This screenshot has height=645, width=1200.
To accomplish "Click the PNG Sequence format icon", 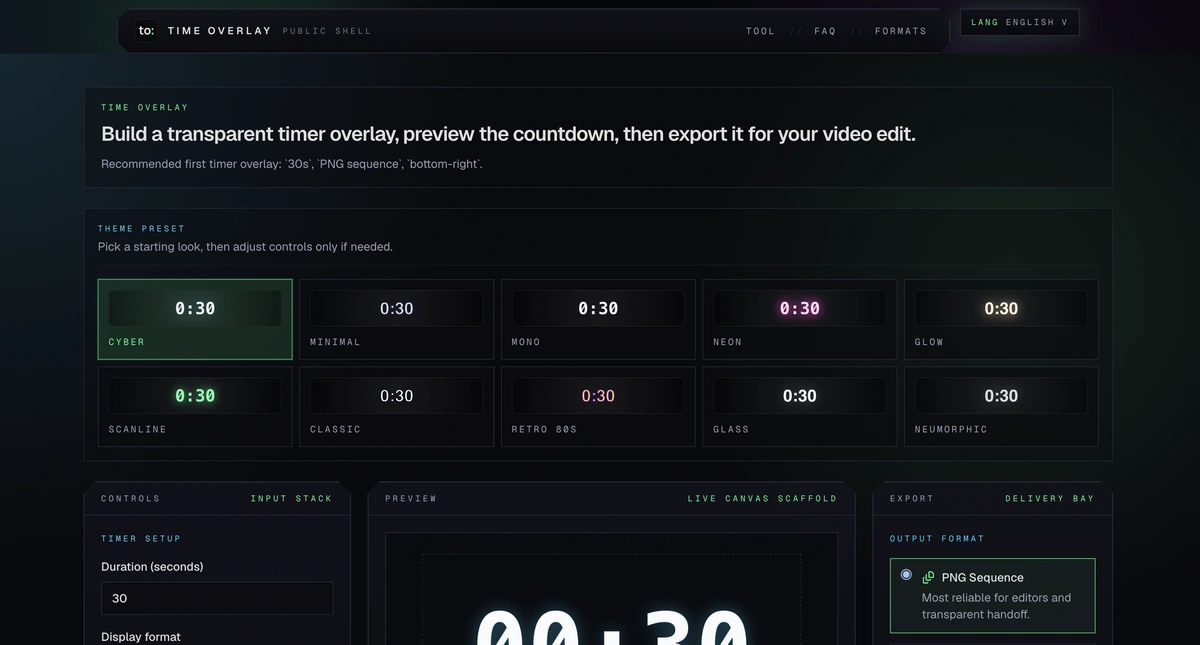I will coord(928,578).
